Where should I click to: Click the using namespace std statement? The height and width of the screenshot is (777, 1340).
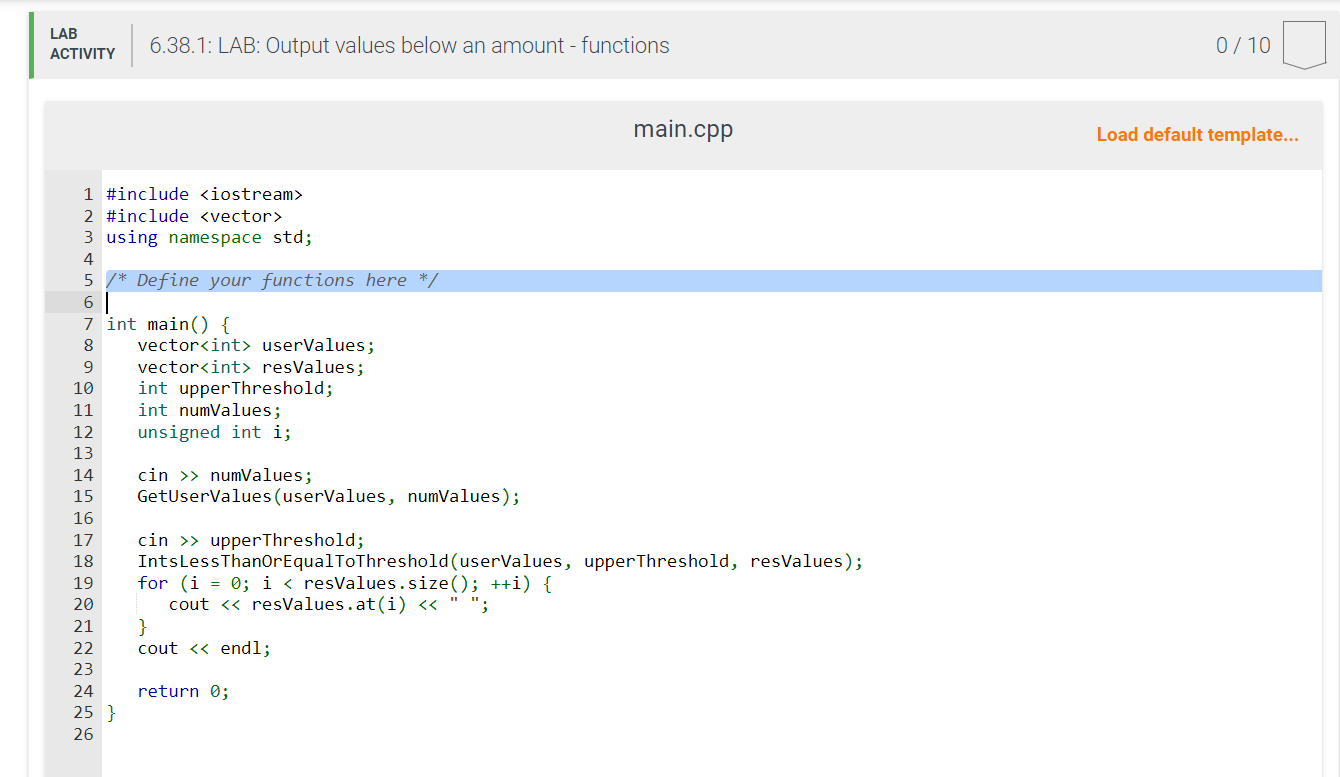208,237
